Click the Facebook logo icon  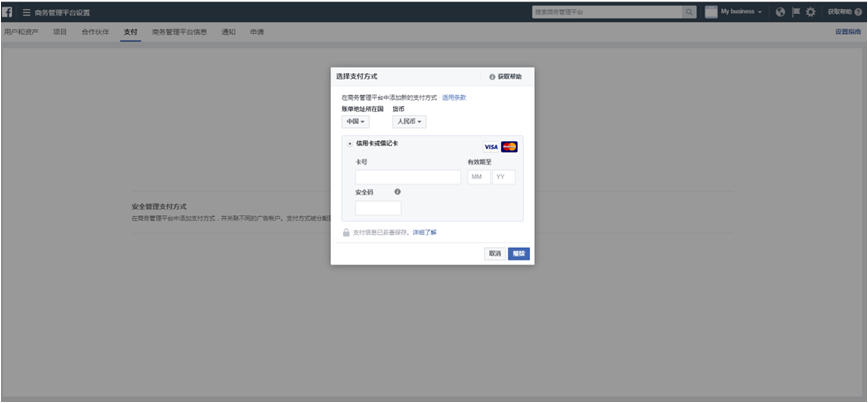7,12
